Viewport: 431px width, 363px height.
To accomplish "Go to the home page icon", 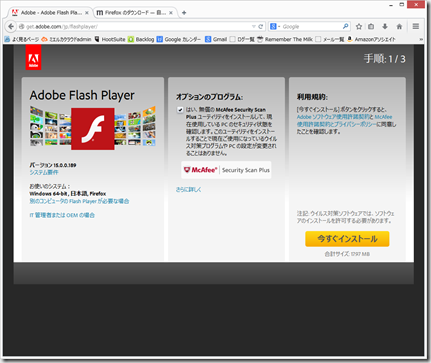I will pyautogui.click(x=399, y=26).
